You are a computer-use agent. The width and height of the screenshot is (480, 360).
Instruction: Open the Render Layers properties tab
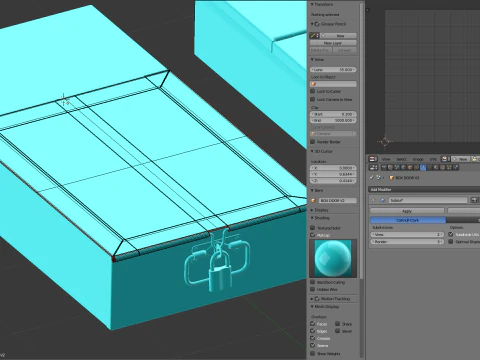click(x=390, y=167)
